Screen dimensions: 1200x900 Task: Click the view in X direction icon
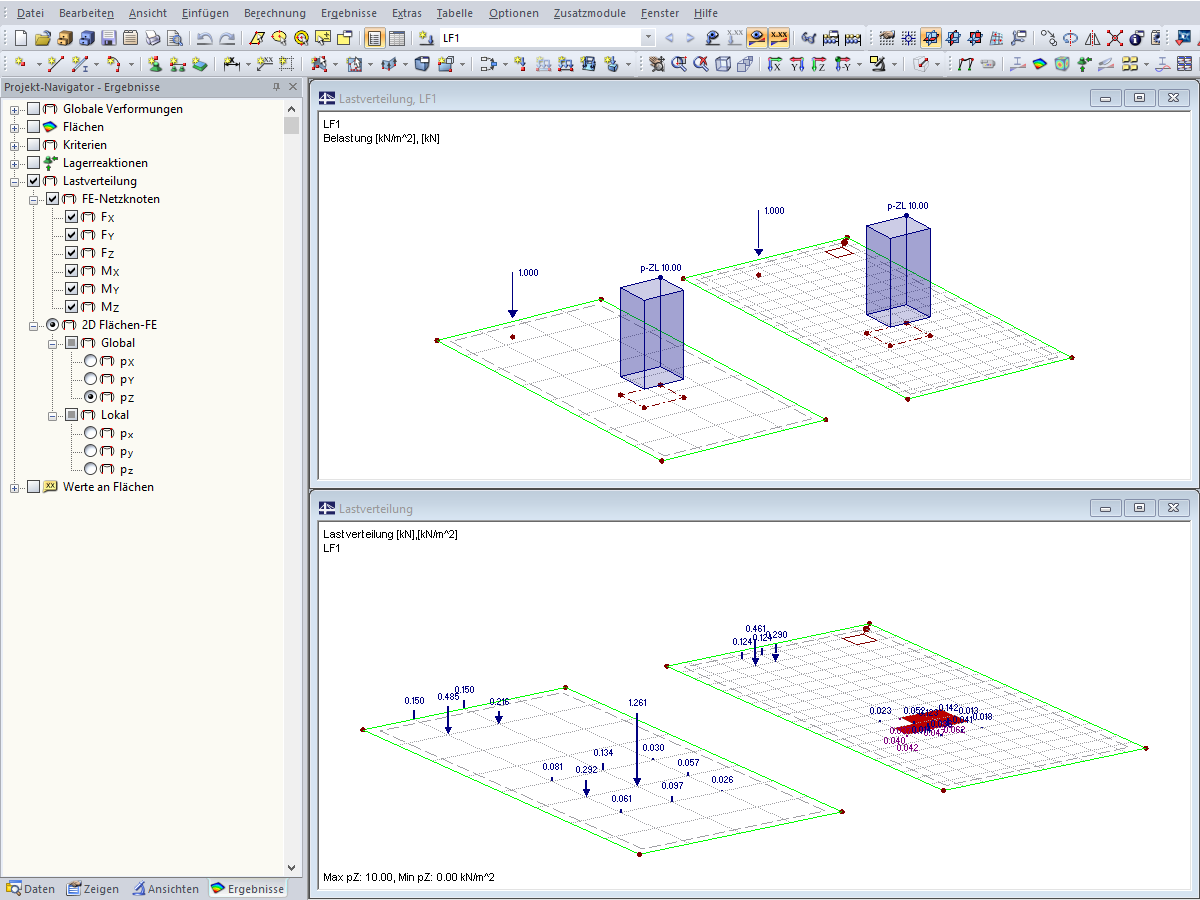(775, 63)
